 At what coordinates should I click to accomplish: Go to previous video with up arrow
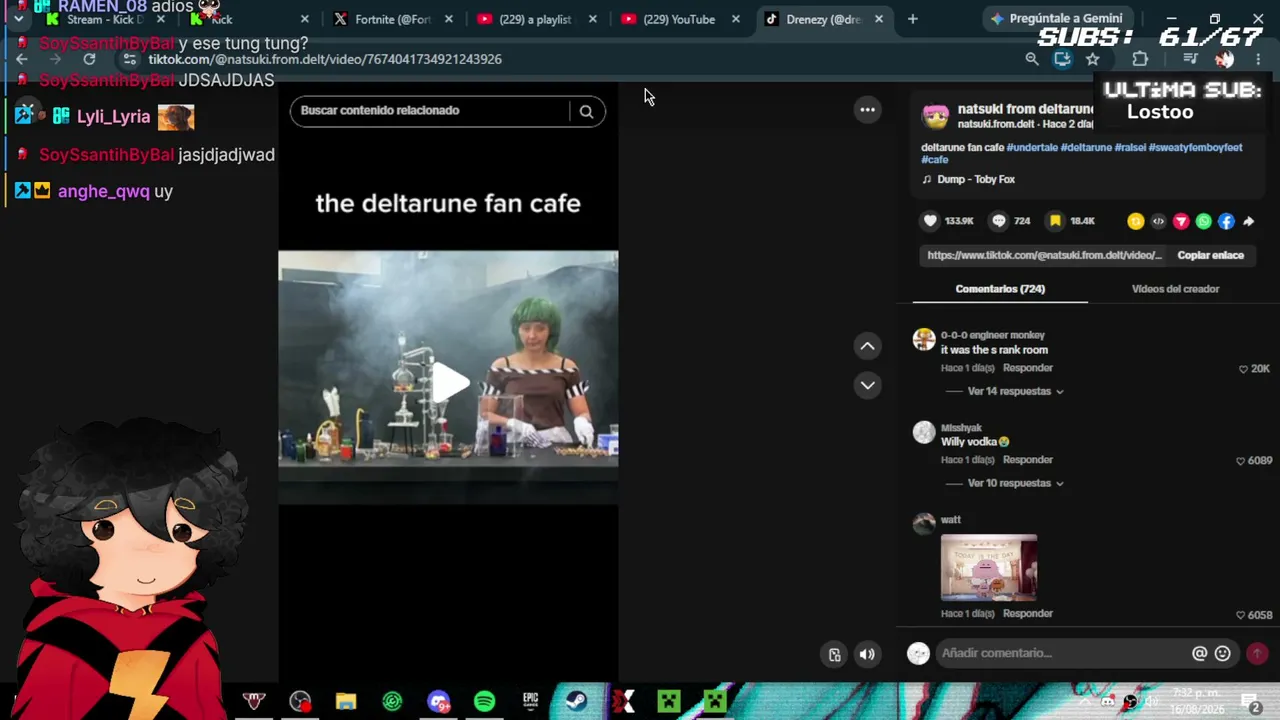pyautogui.click(x=867, y=346)
